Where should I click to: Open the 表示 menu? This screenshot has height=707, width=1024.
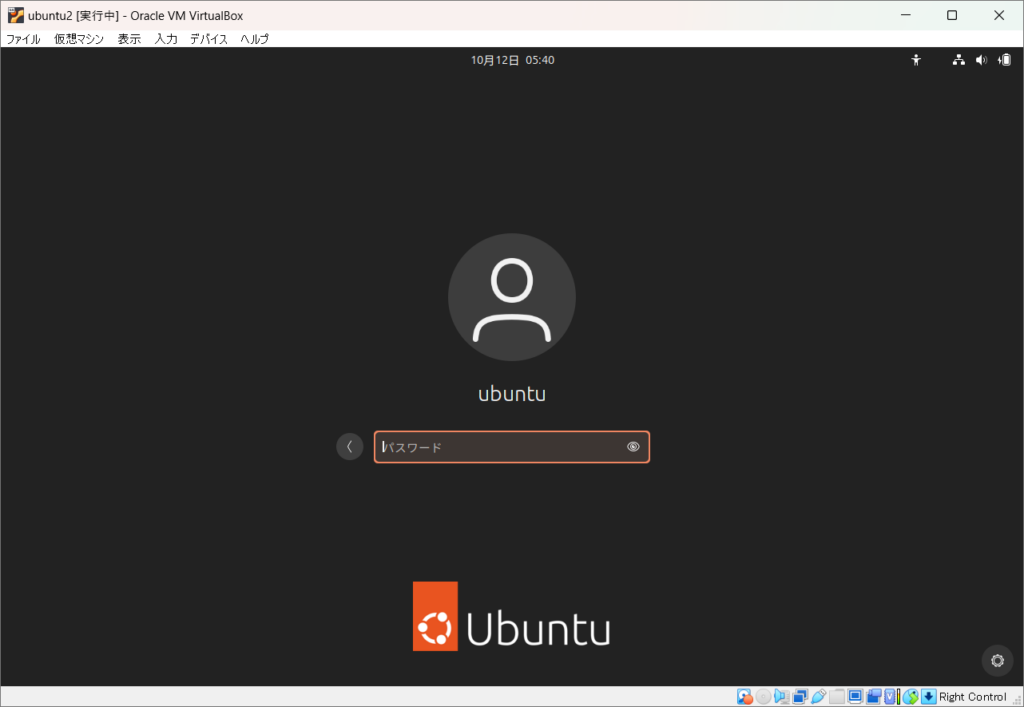(129, 39)
